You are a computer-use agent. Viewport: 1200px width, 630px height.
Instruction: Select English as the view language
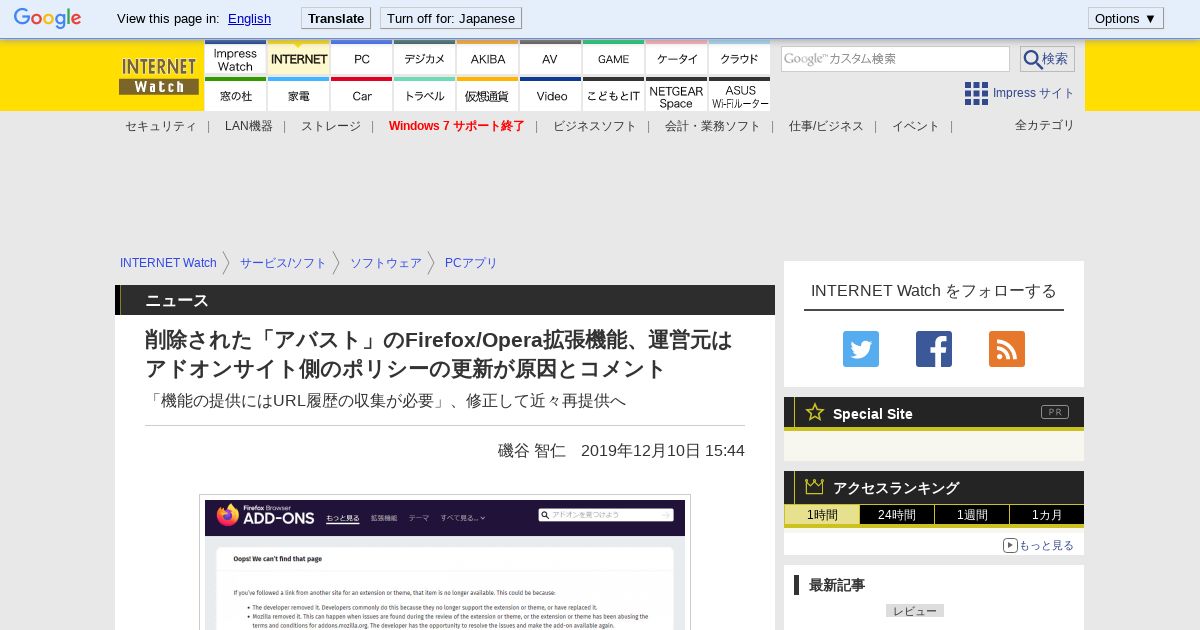[249, 18]
